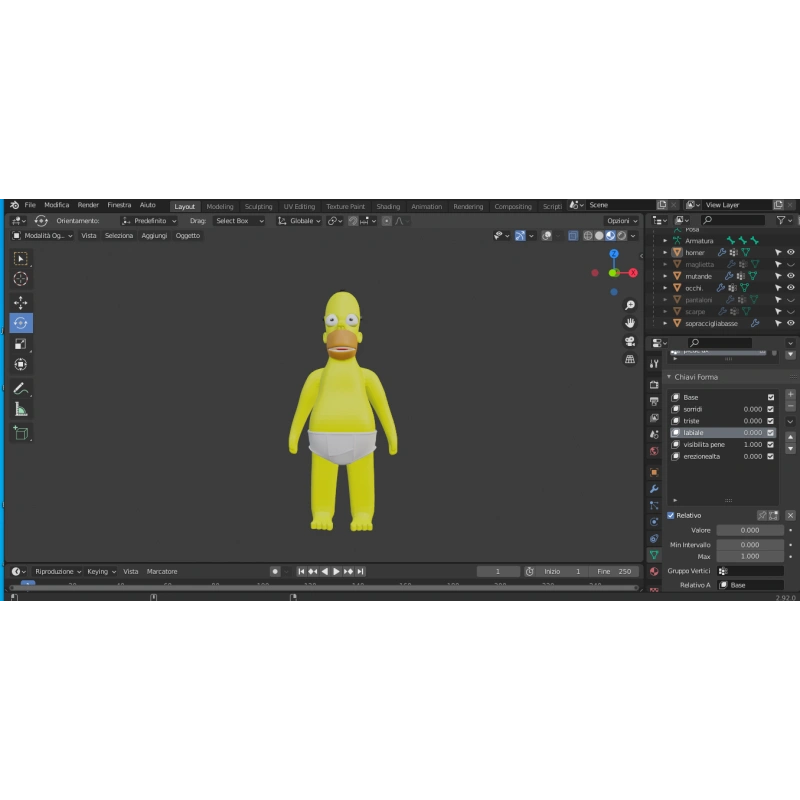
Task: Switch to the Modeling workspace tab
Action: point(220,207)
